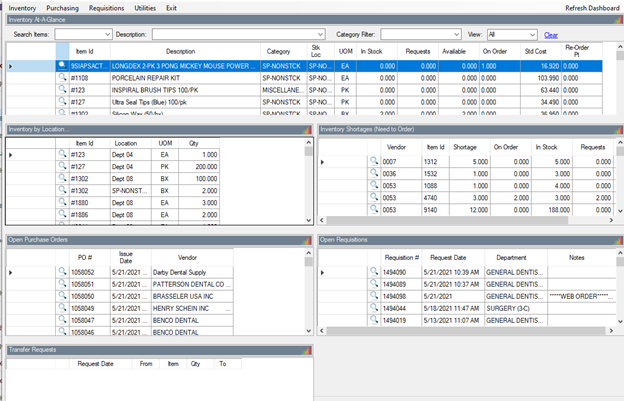
Task: Click chart icon in Inventory Shortages header
Action: (618, 129)
